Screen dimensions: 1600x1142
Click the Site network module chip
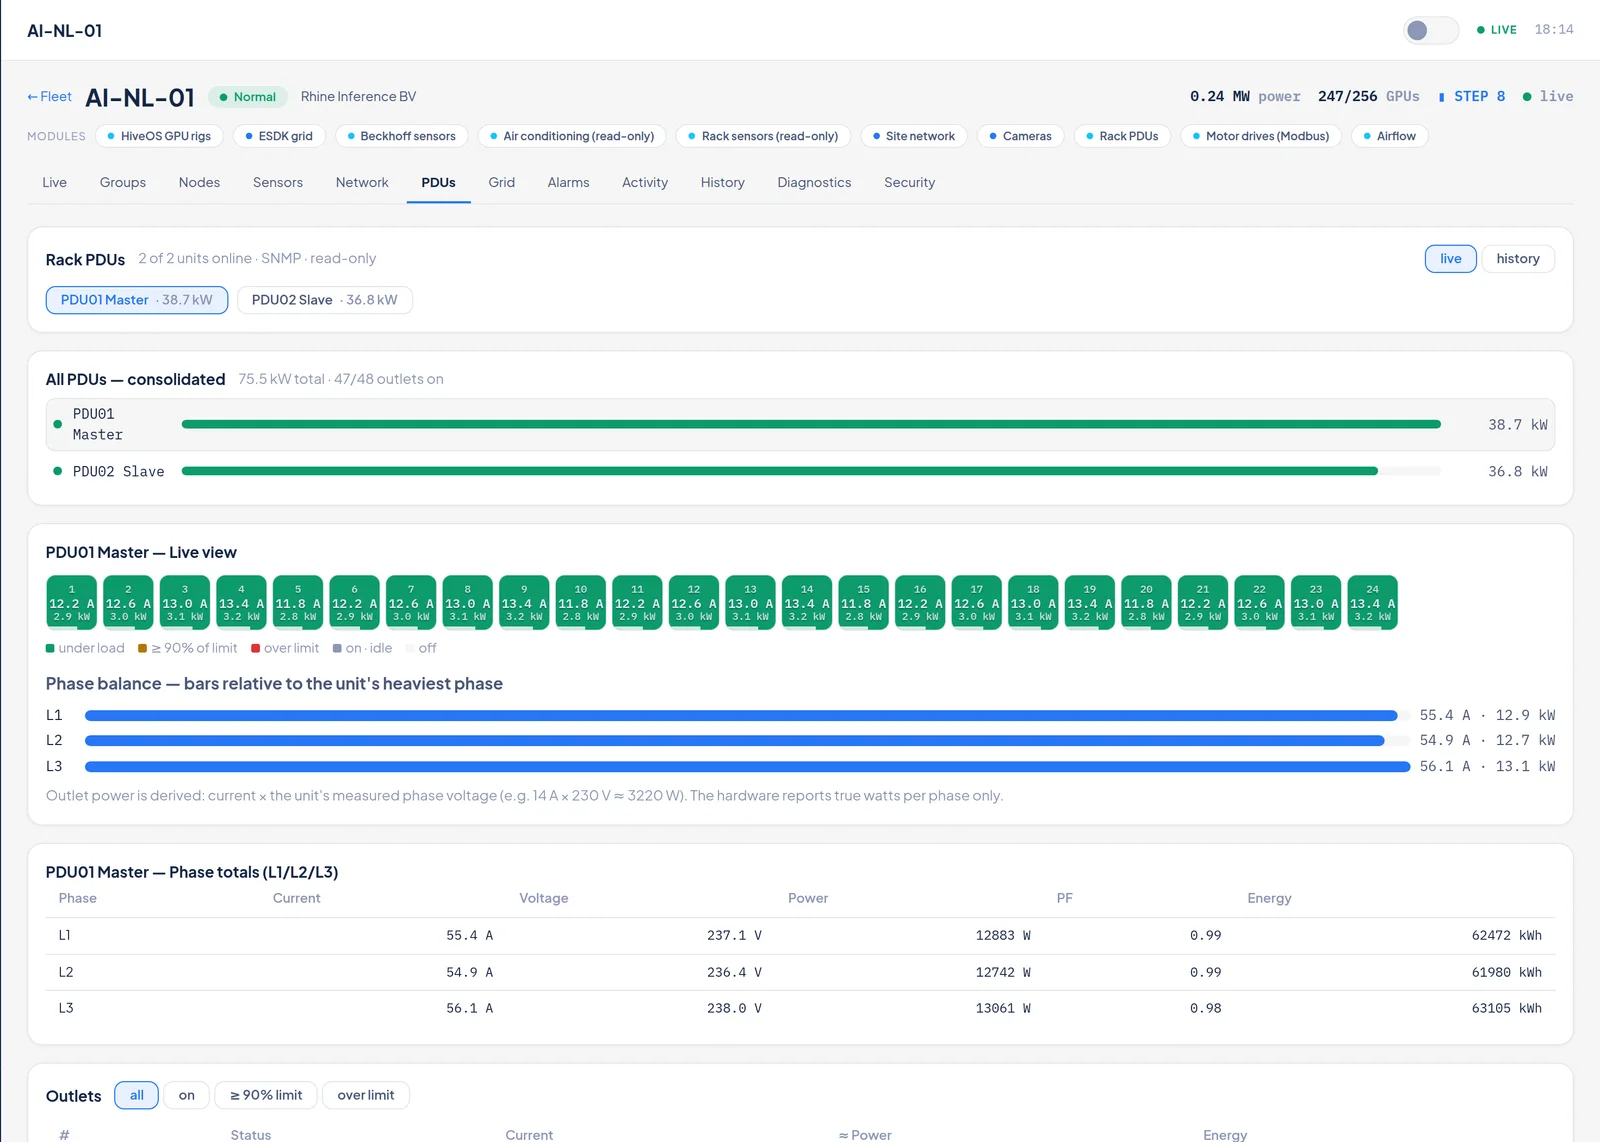coord(914,136)
